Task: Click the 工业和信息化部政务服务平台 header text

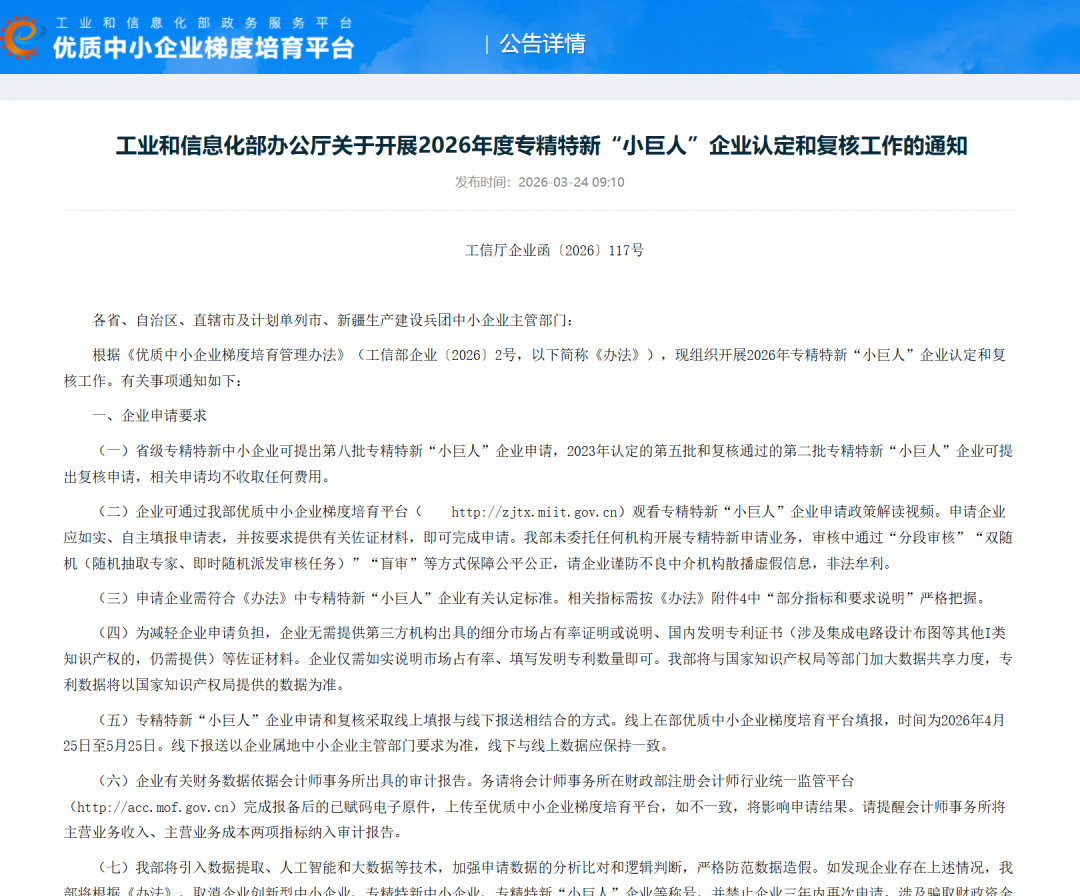Action: click(204, 23)
